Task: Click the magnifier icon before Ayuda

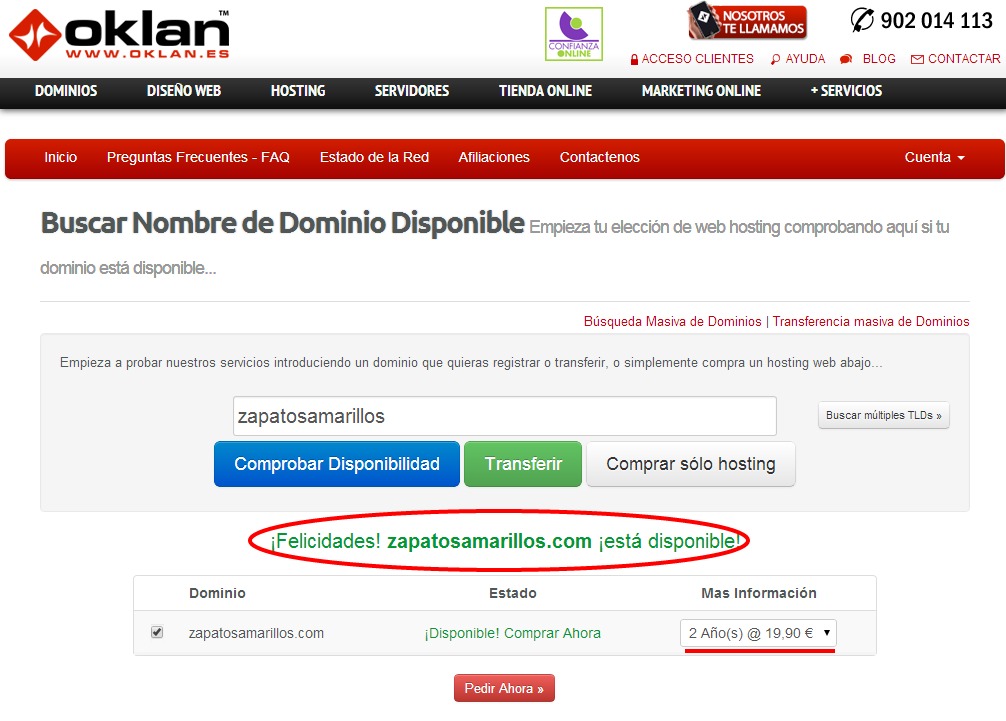Action: click(x=775, y=59)
